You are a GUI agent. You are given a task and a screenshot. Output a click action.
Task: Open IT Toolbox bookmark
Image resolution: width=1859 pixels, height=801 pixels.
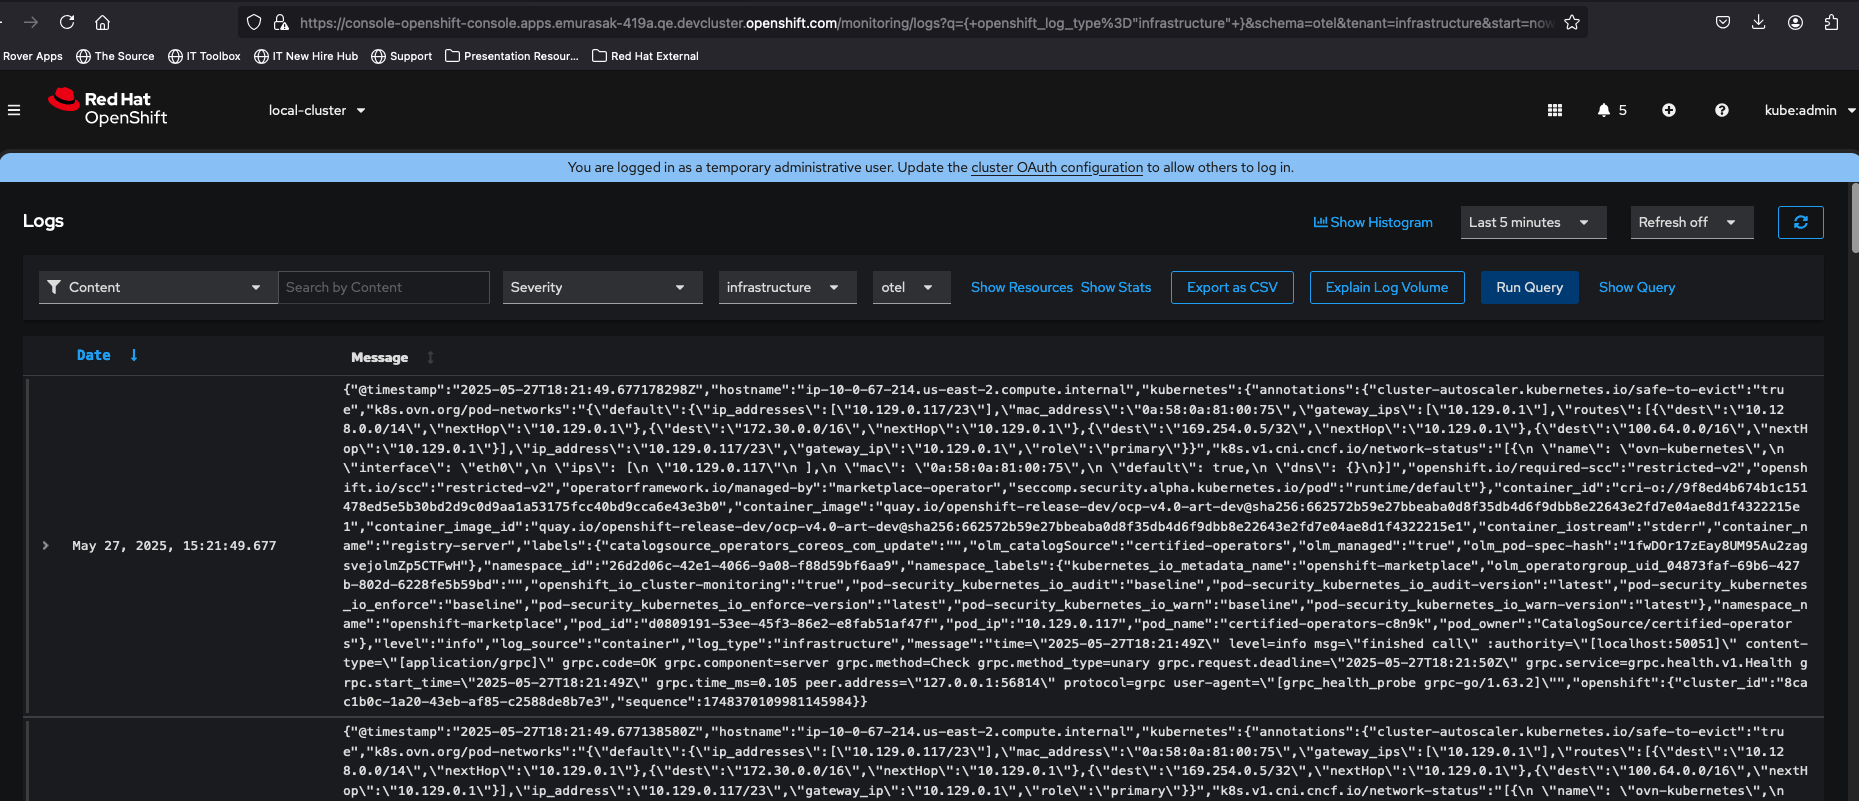pos(204,56)
